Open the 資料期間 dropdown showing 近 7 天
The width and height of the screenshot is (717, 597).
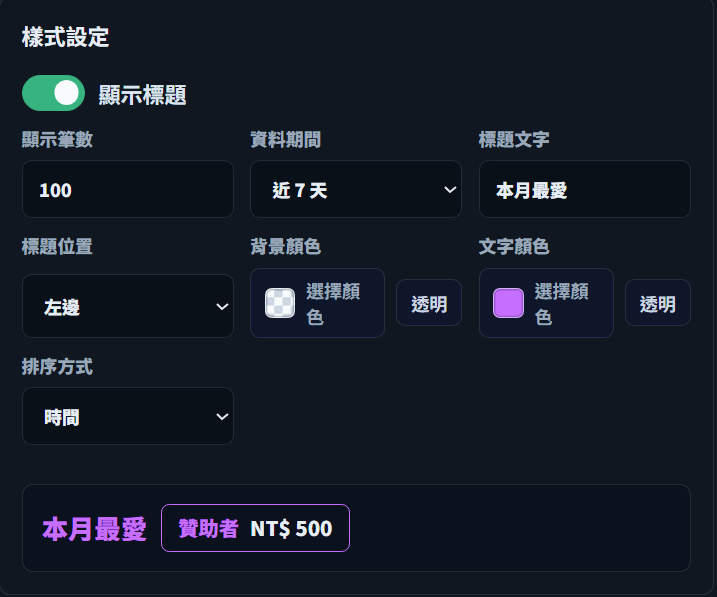coord(356,189)
